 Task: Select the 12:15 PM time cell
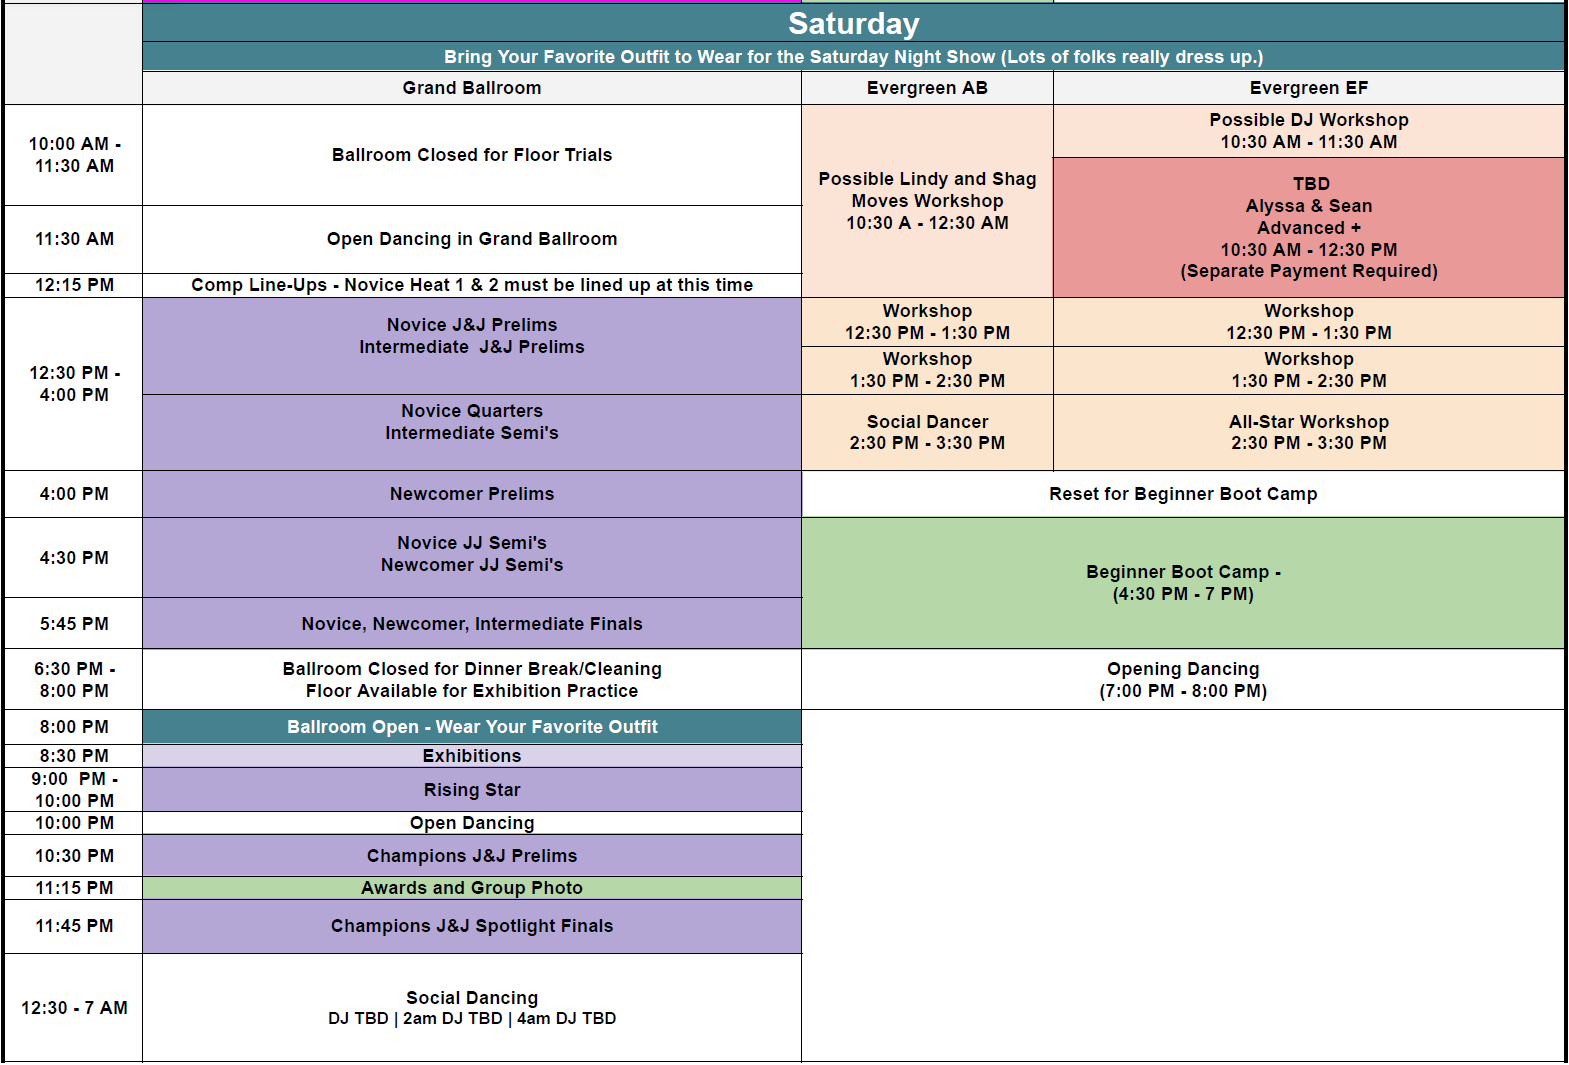tap(74, 285)
